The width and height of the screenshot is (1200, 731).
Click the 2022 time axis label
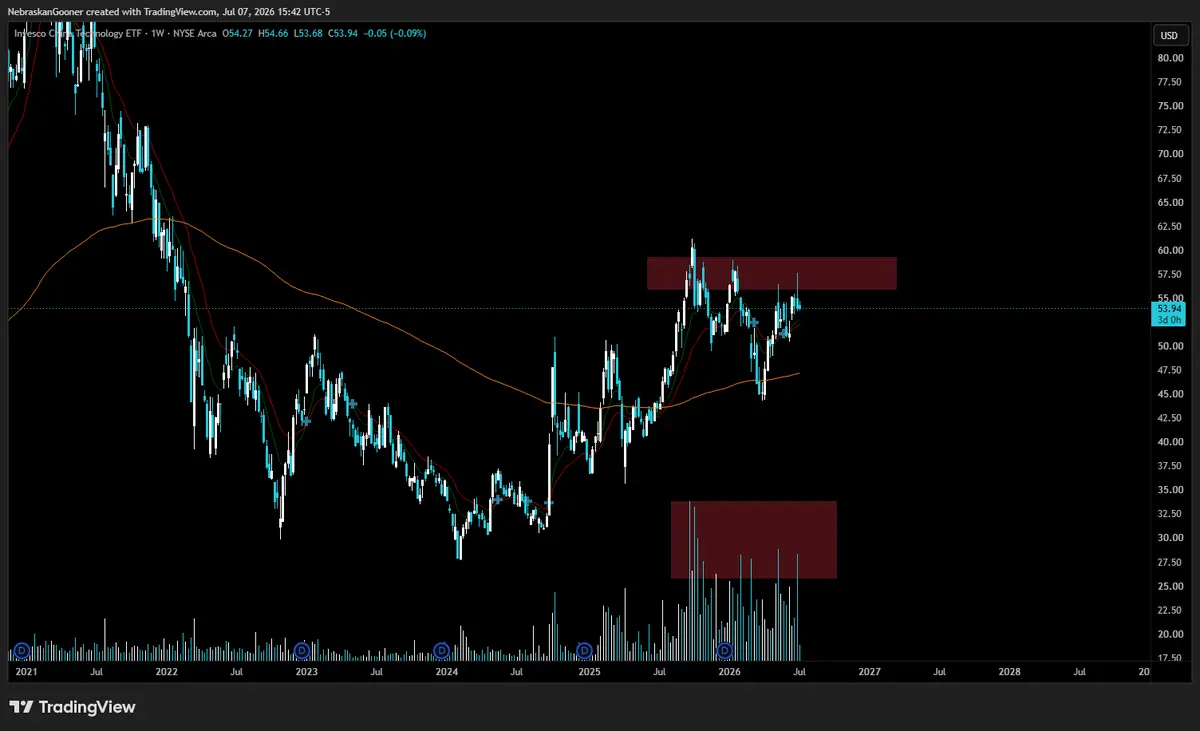pyautogui.click(x=166, y=673)
